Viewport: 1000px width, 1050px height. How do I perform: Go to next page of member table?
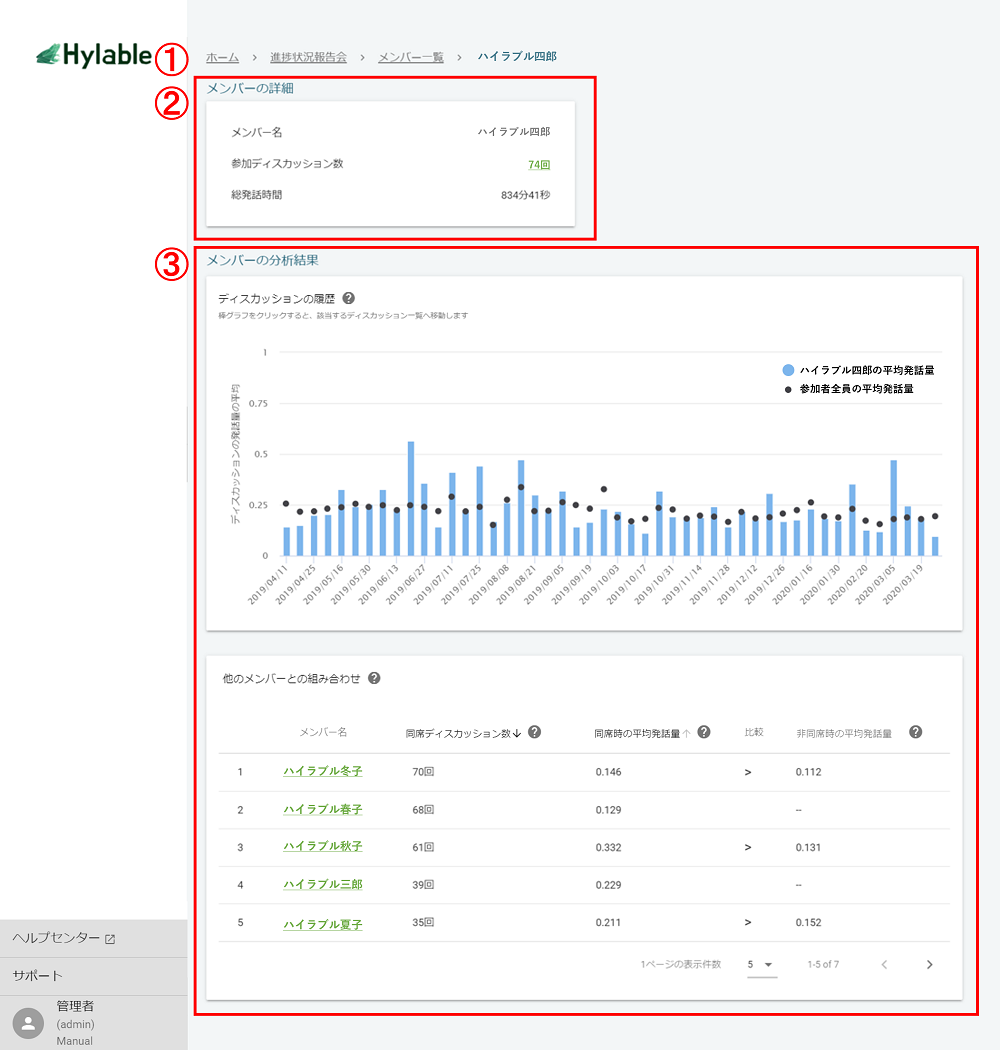929,965
